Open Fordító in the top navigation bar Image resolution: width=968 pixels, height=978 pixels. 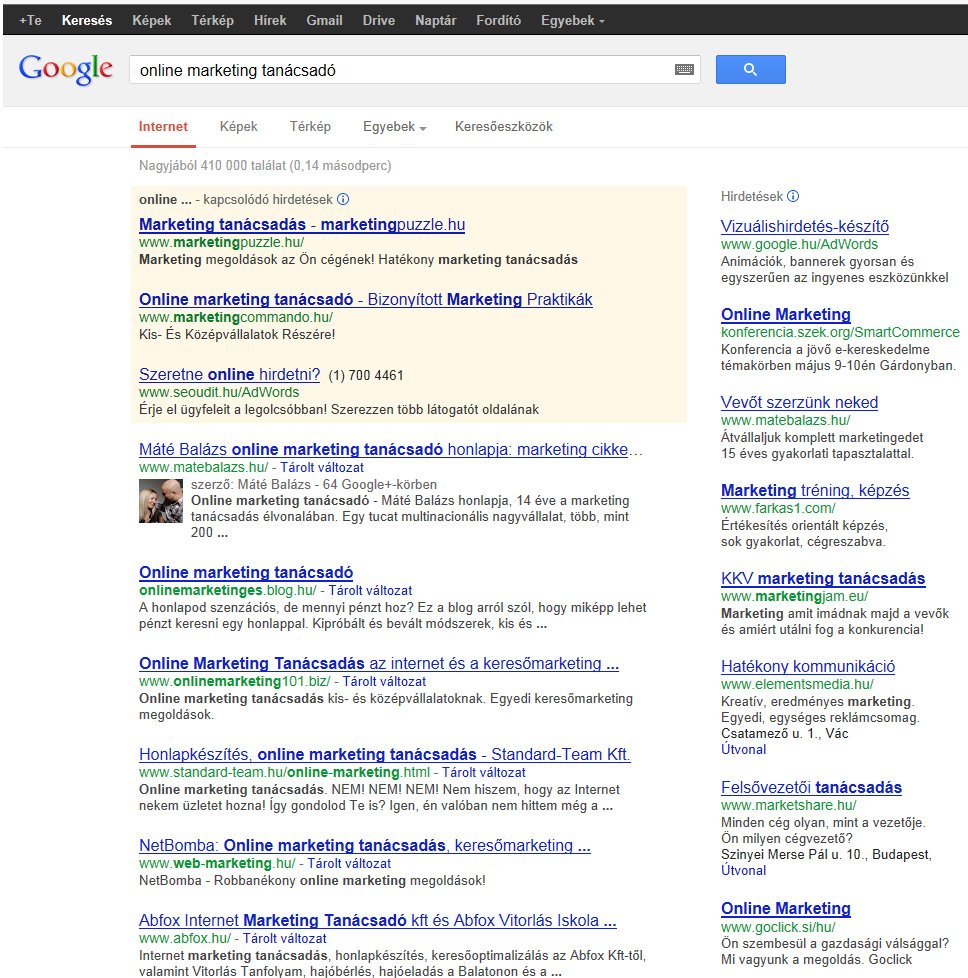tap(497, 20)
